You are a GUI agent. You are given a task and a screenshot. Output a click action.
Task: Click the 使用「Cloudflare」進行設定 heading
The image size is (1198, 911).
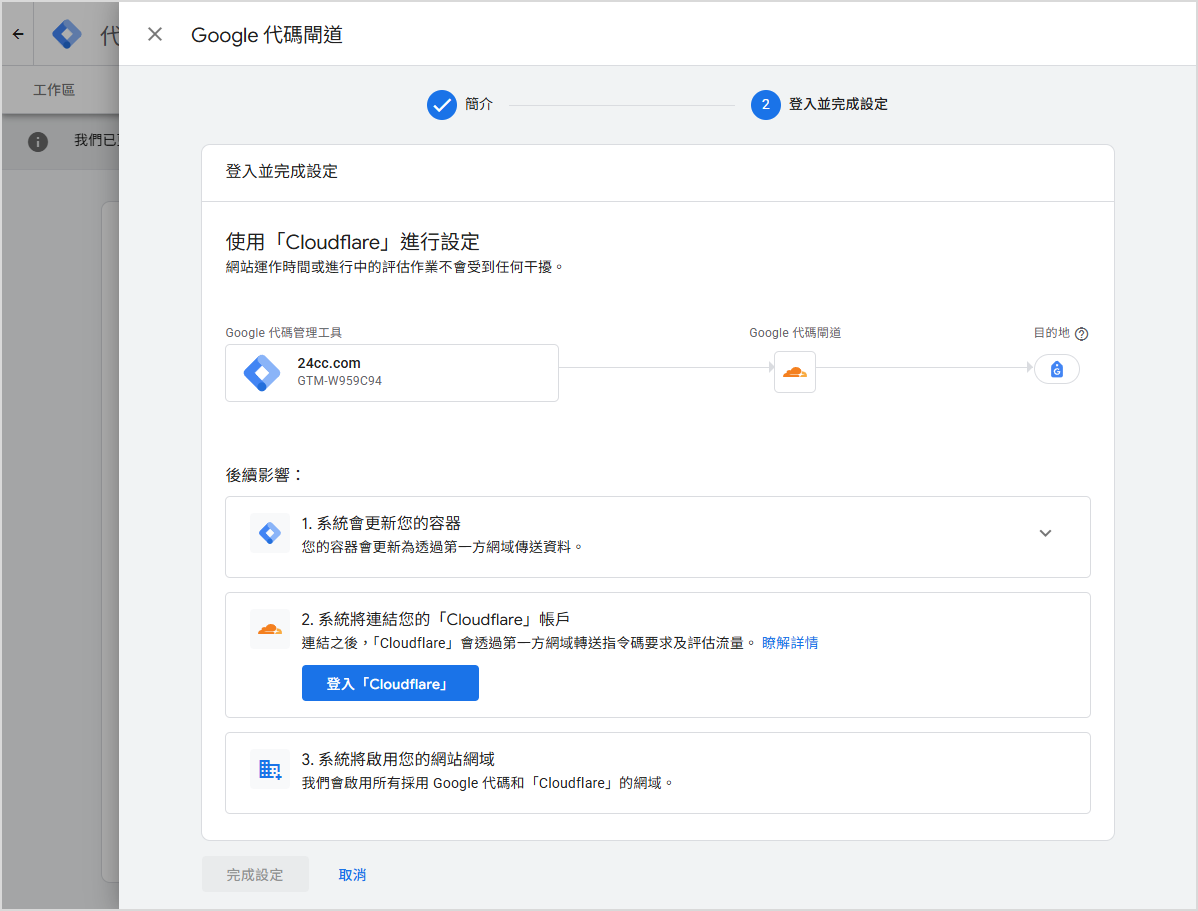pos(352,242)
